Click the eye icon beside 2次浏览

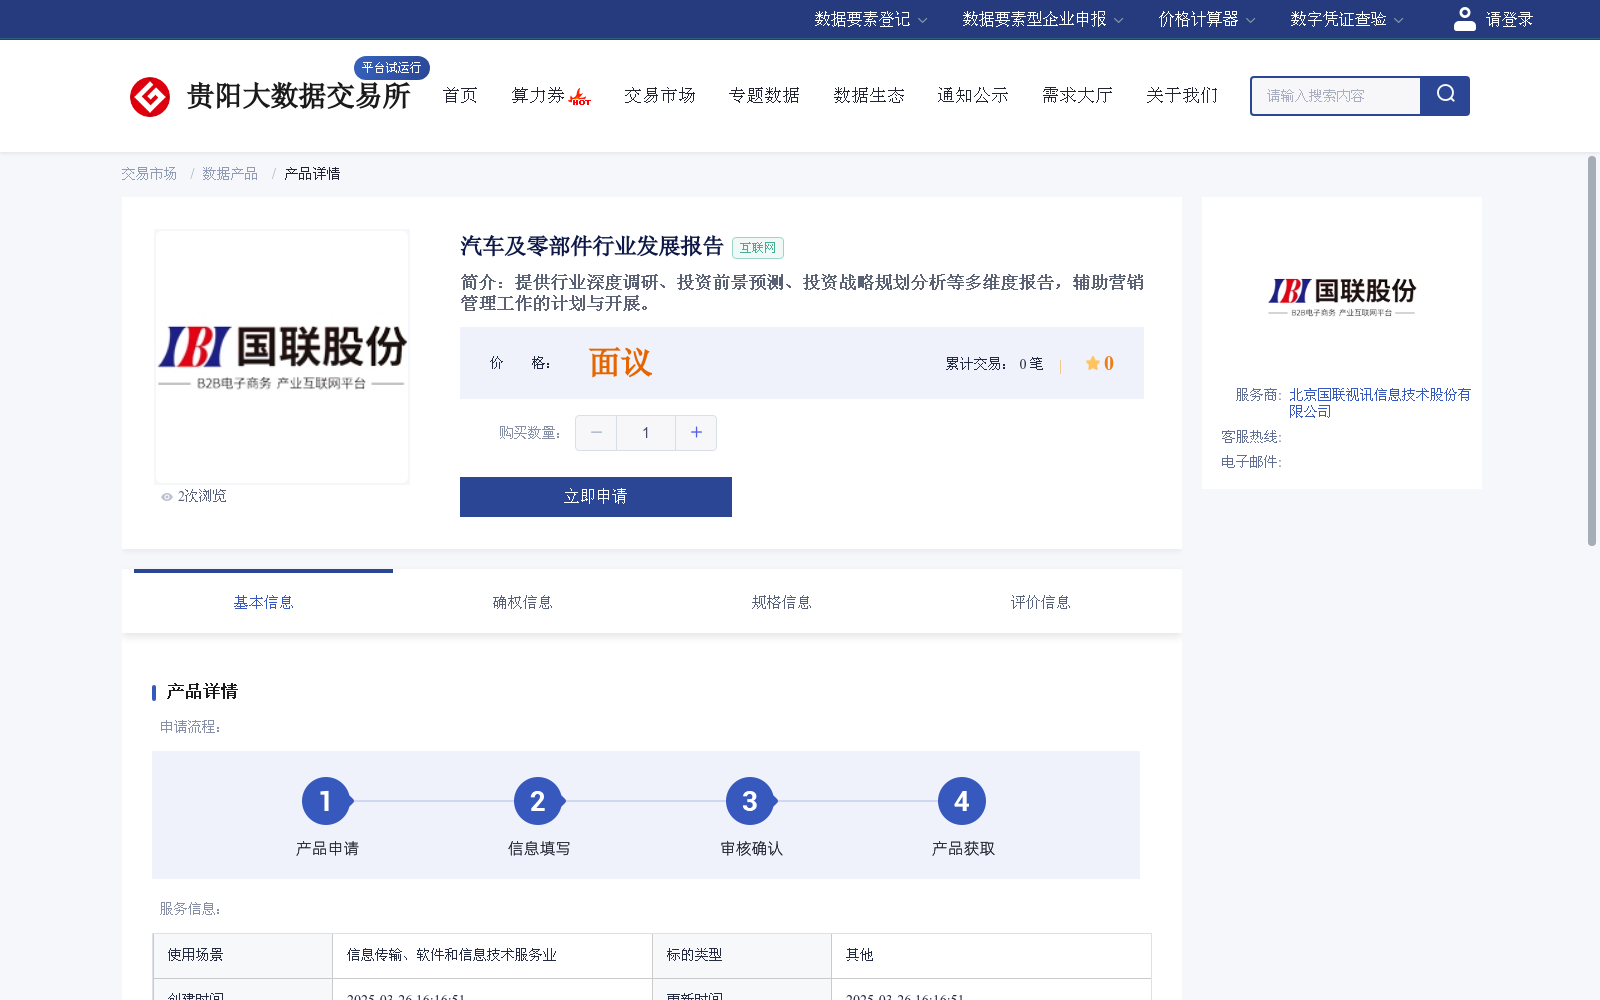tap(167, 497)
